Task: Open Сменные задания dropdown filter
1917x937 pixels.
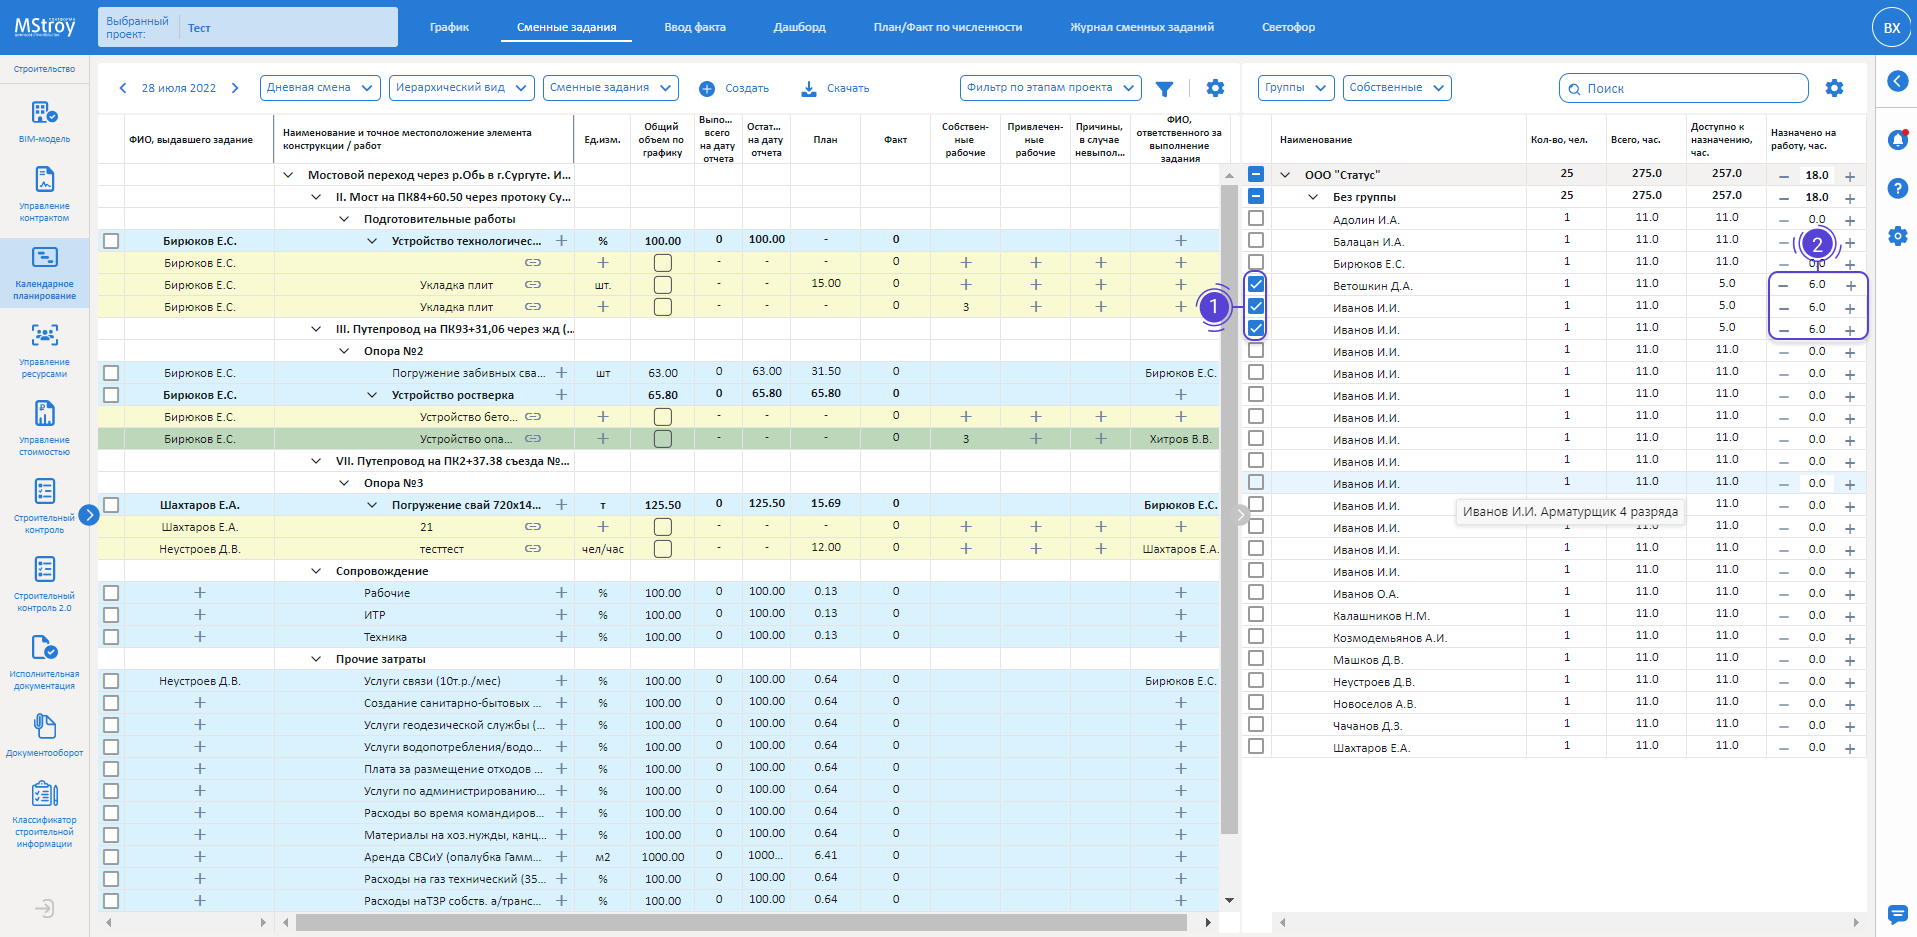Action: click(611, 88)
